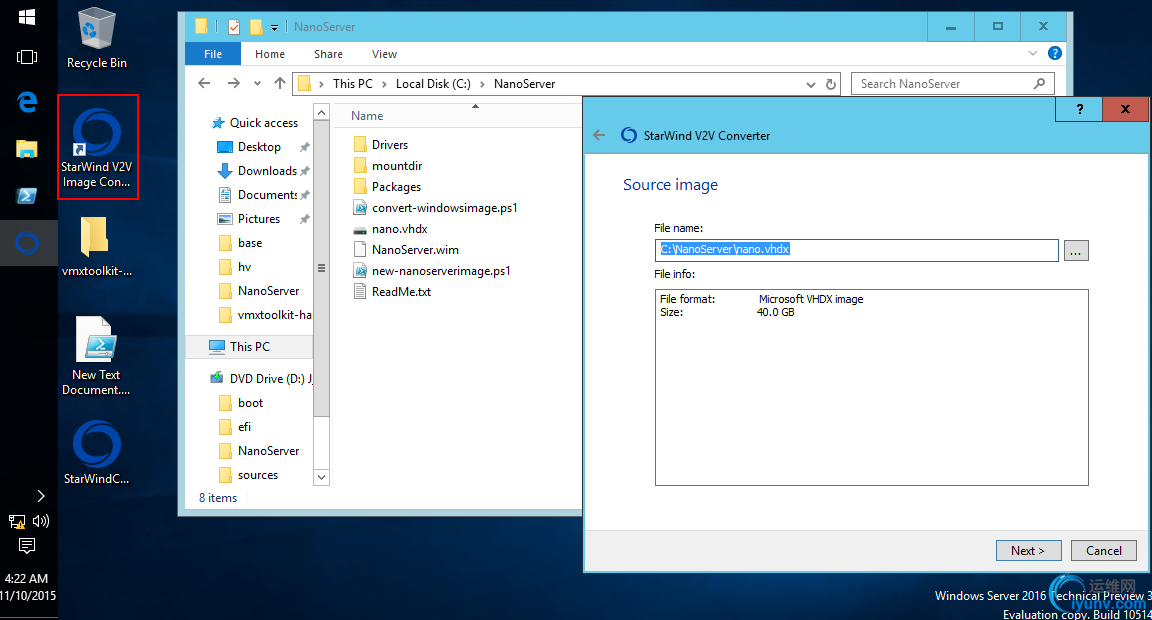
Task: Click the Task View taskbar icon
Action: coord(27,57)
